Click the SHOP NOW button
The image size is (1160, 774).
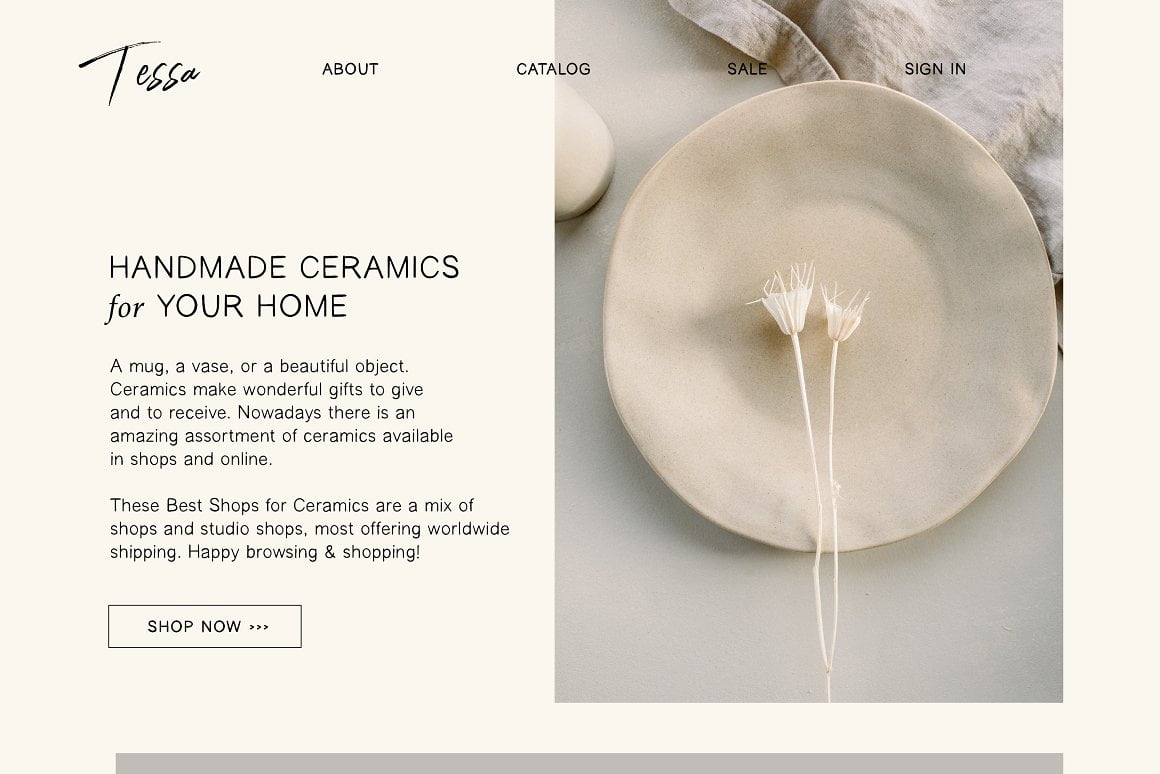click(205, 627)
